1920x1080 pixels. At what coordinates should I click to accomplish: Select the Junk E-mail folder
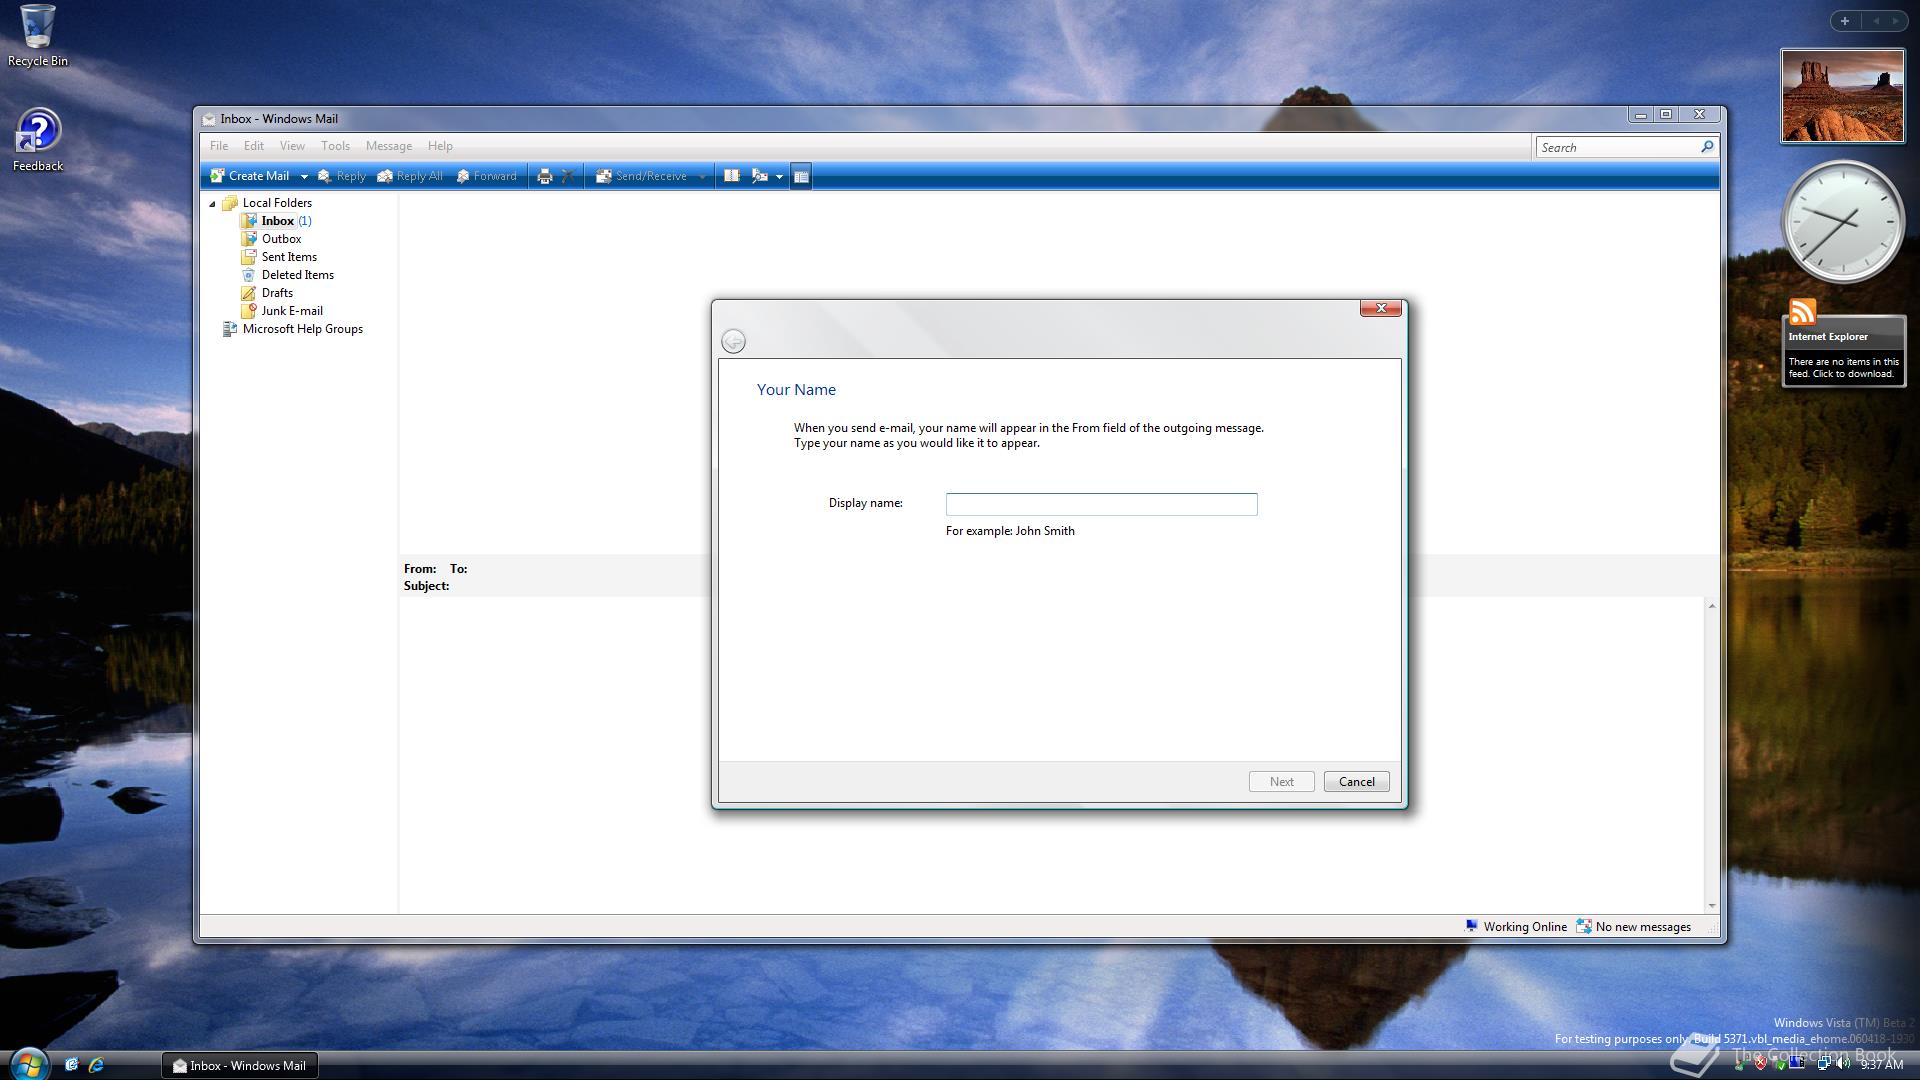(291, 311)
